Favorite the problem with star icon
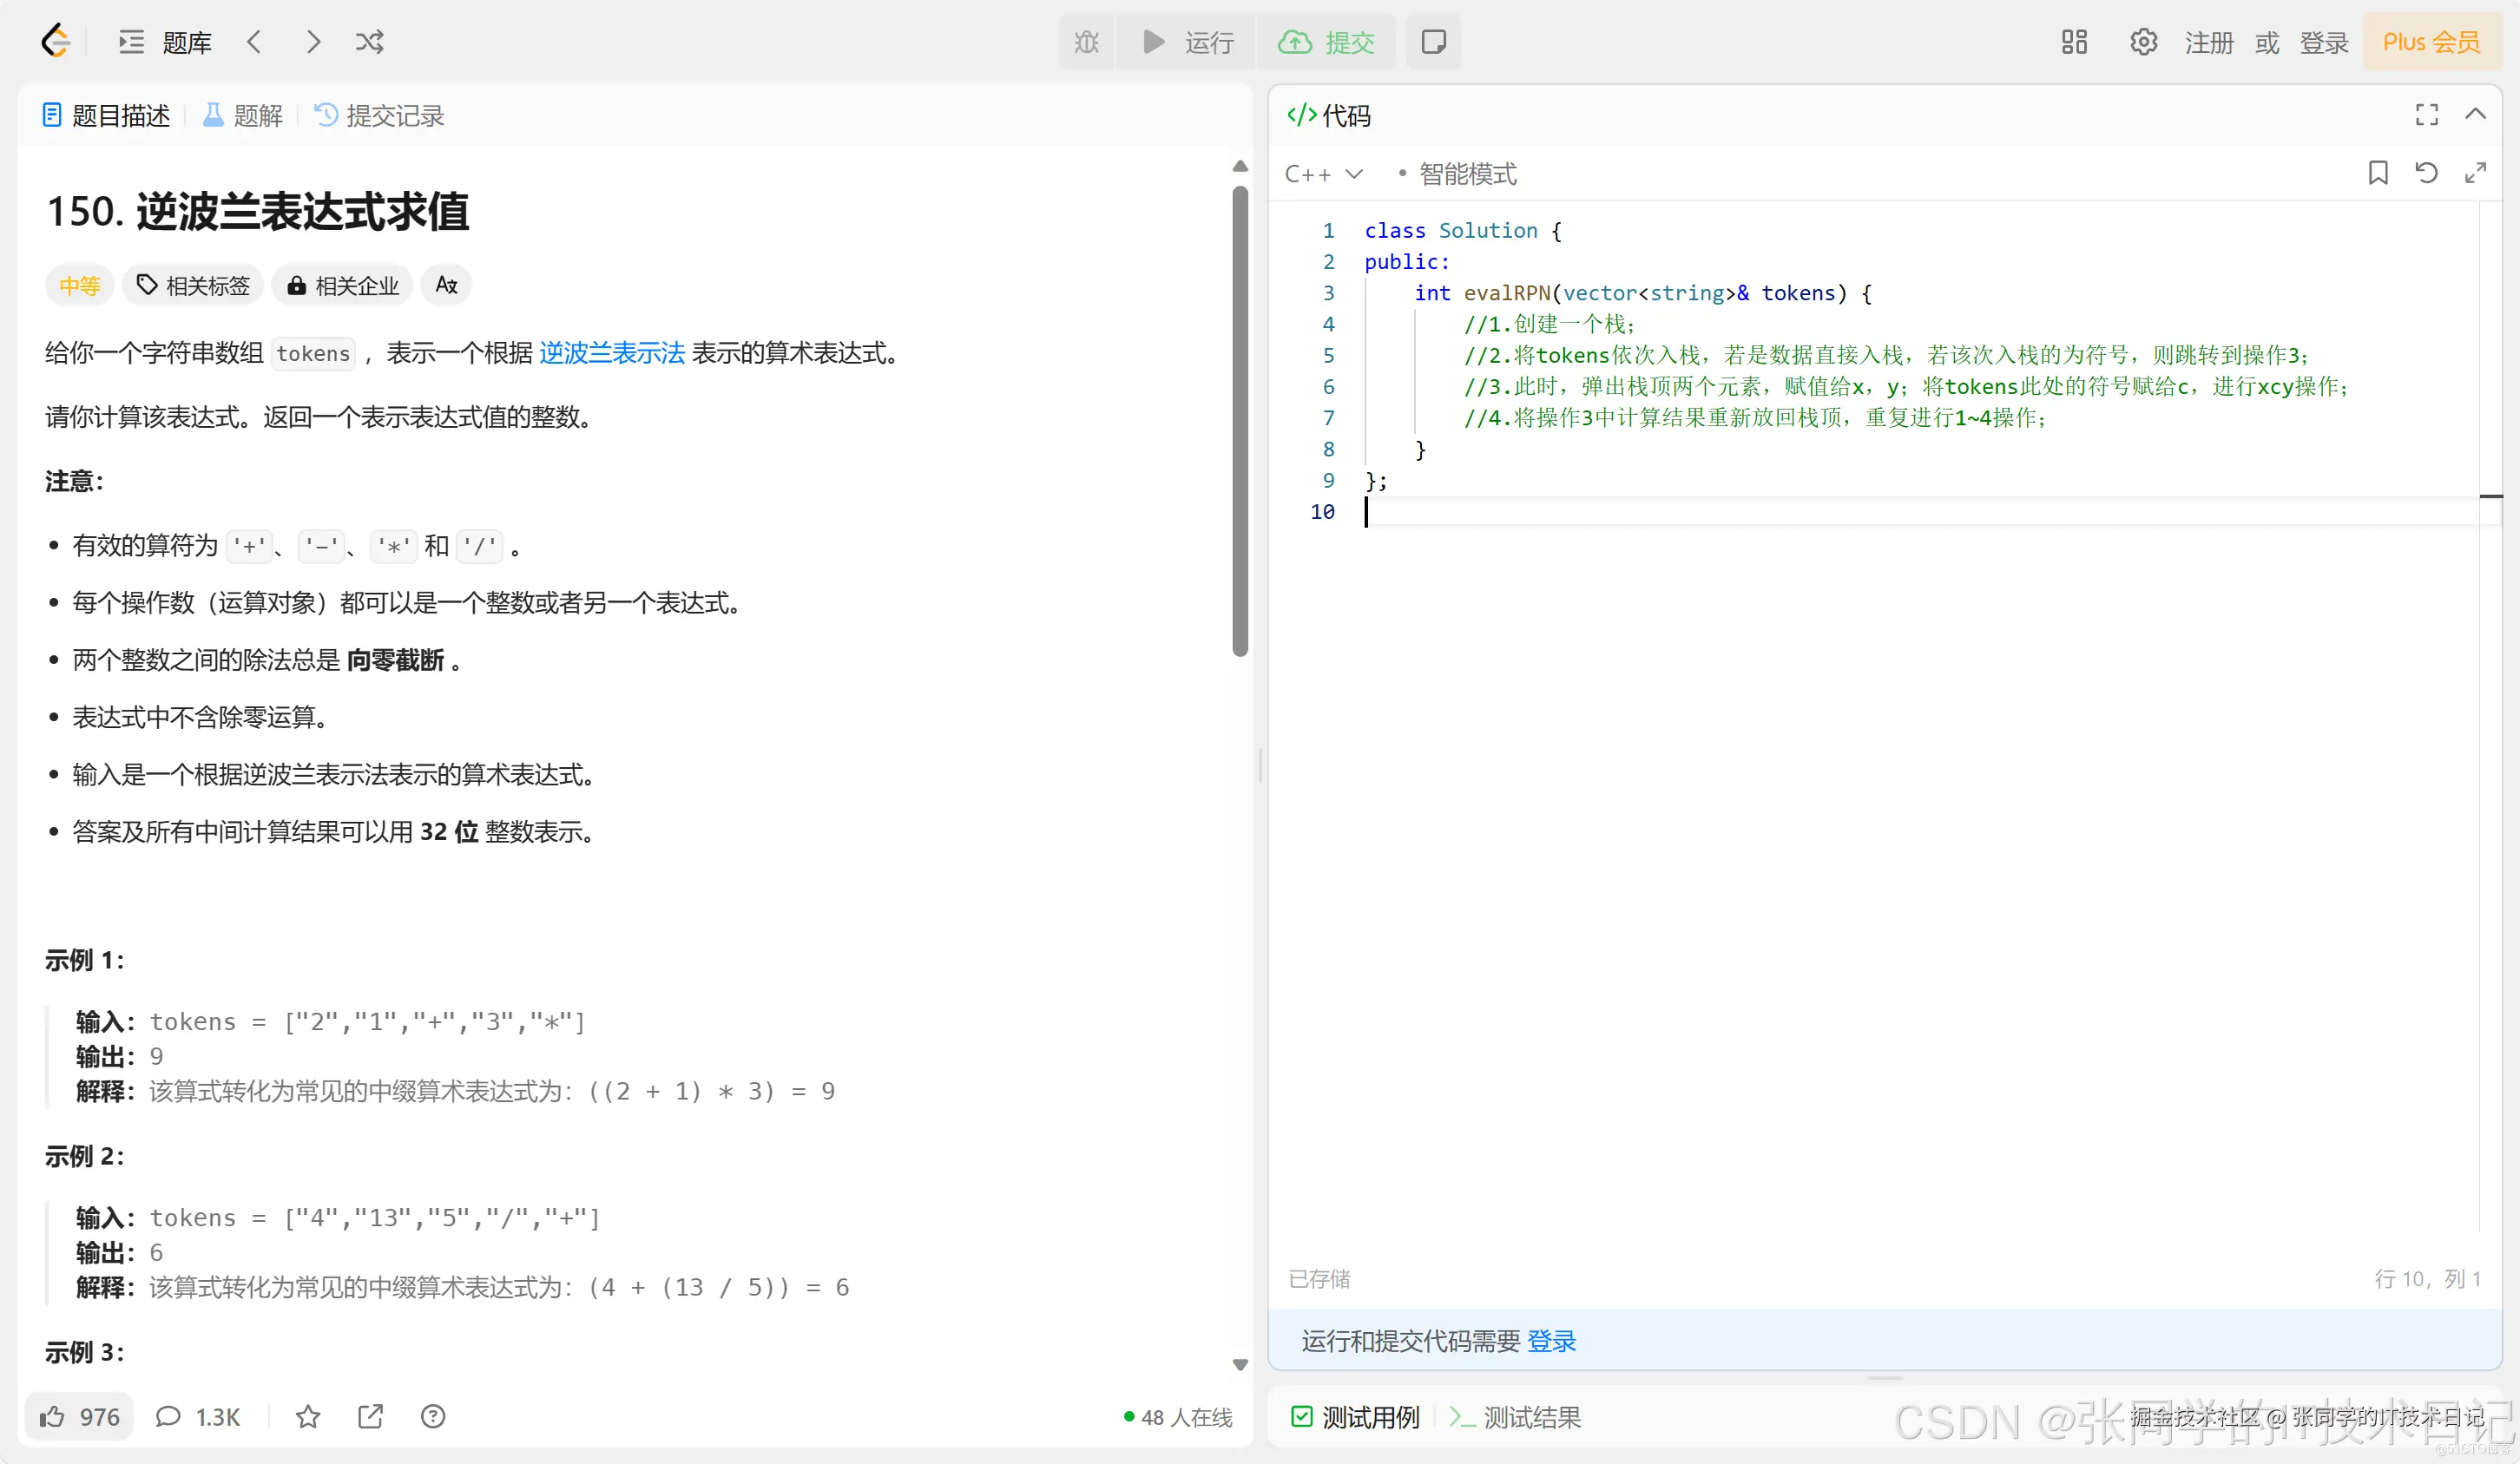This screenshot has width=2520, height=1464. tap(308, 1416)
